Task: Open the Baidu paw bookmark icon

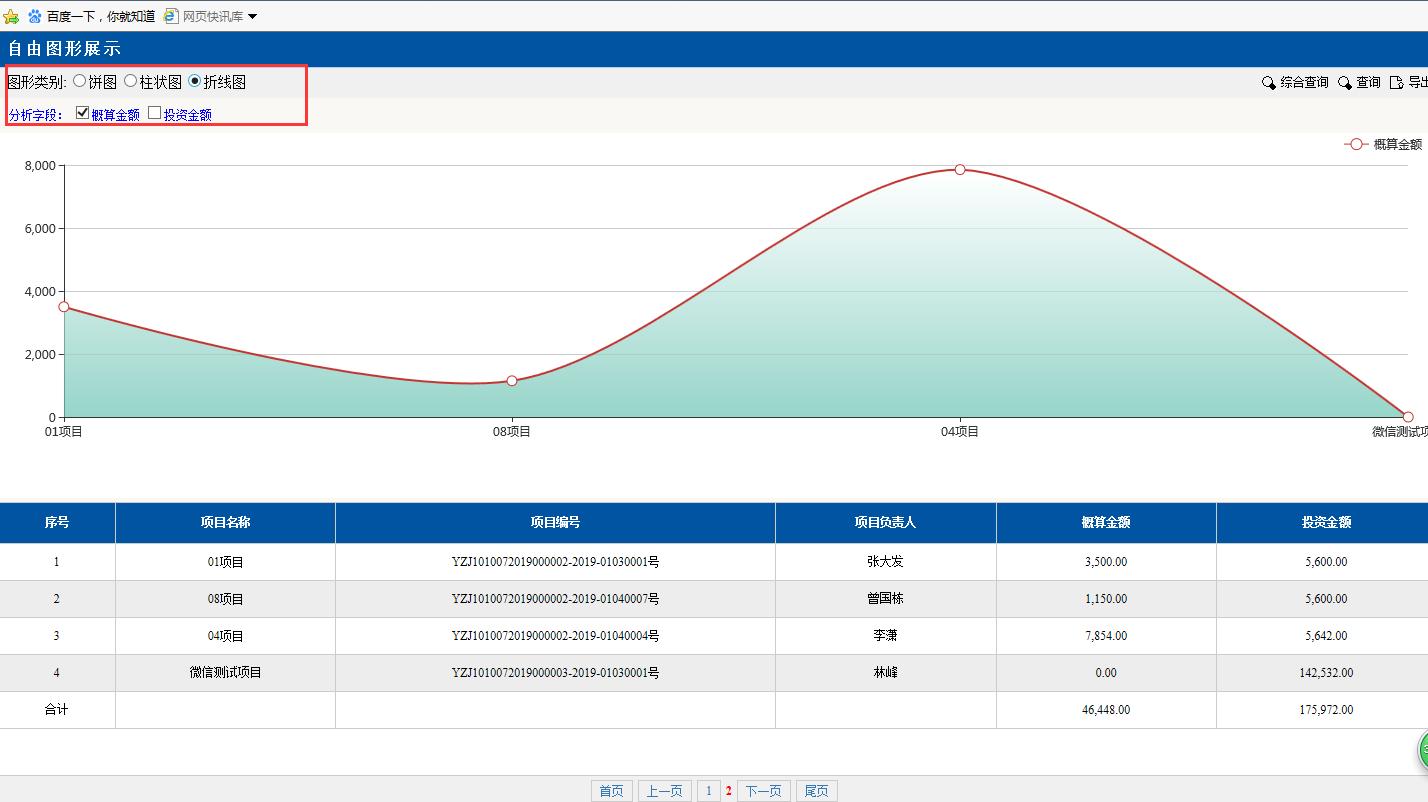Action: (x=35, y=16)
